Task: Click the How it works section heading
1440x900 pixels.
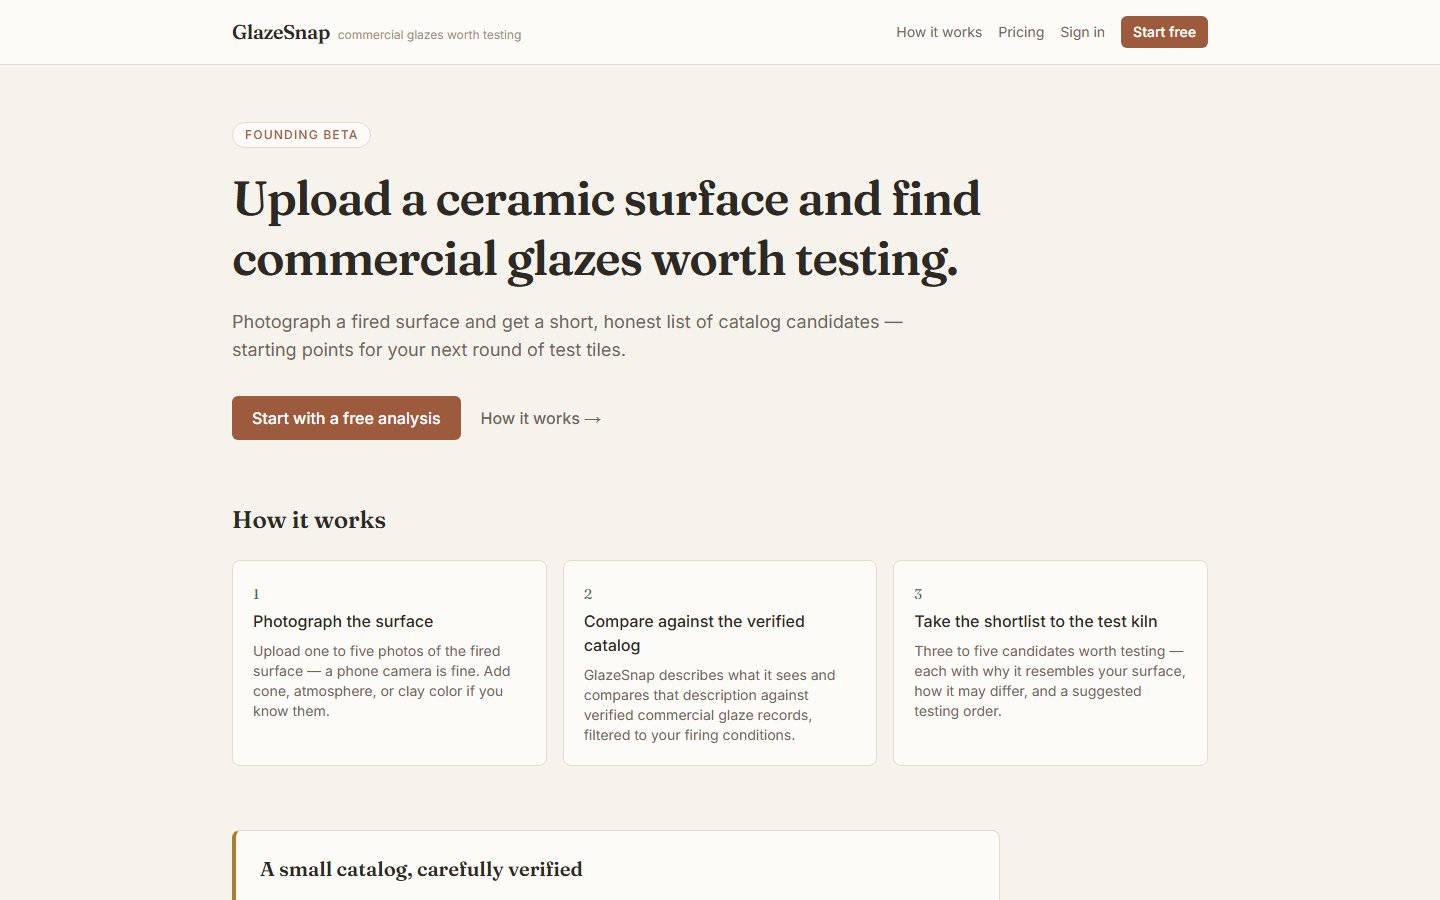Action: (309, 520)
